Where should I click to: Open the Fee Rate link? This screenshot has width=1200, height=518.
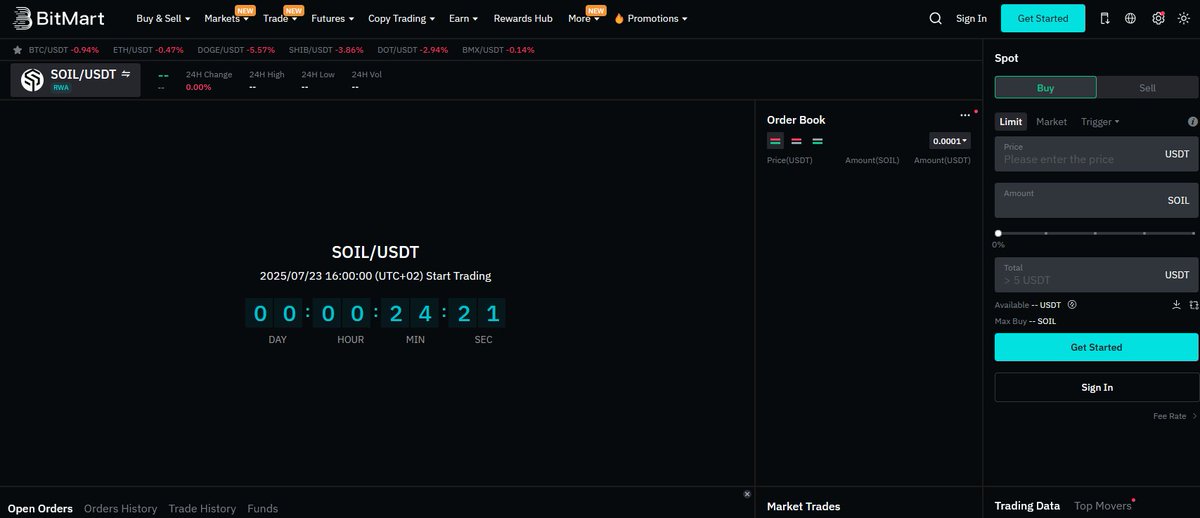coord(1175,416)
